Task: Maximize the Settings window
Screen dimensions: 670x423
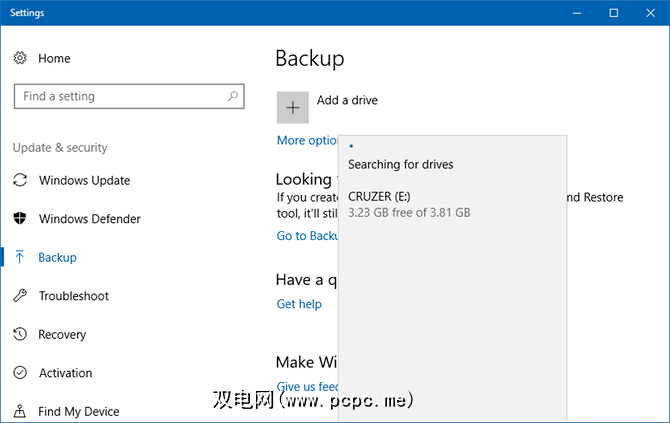Action: coord(613,13)
